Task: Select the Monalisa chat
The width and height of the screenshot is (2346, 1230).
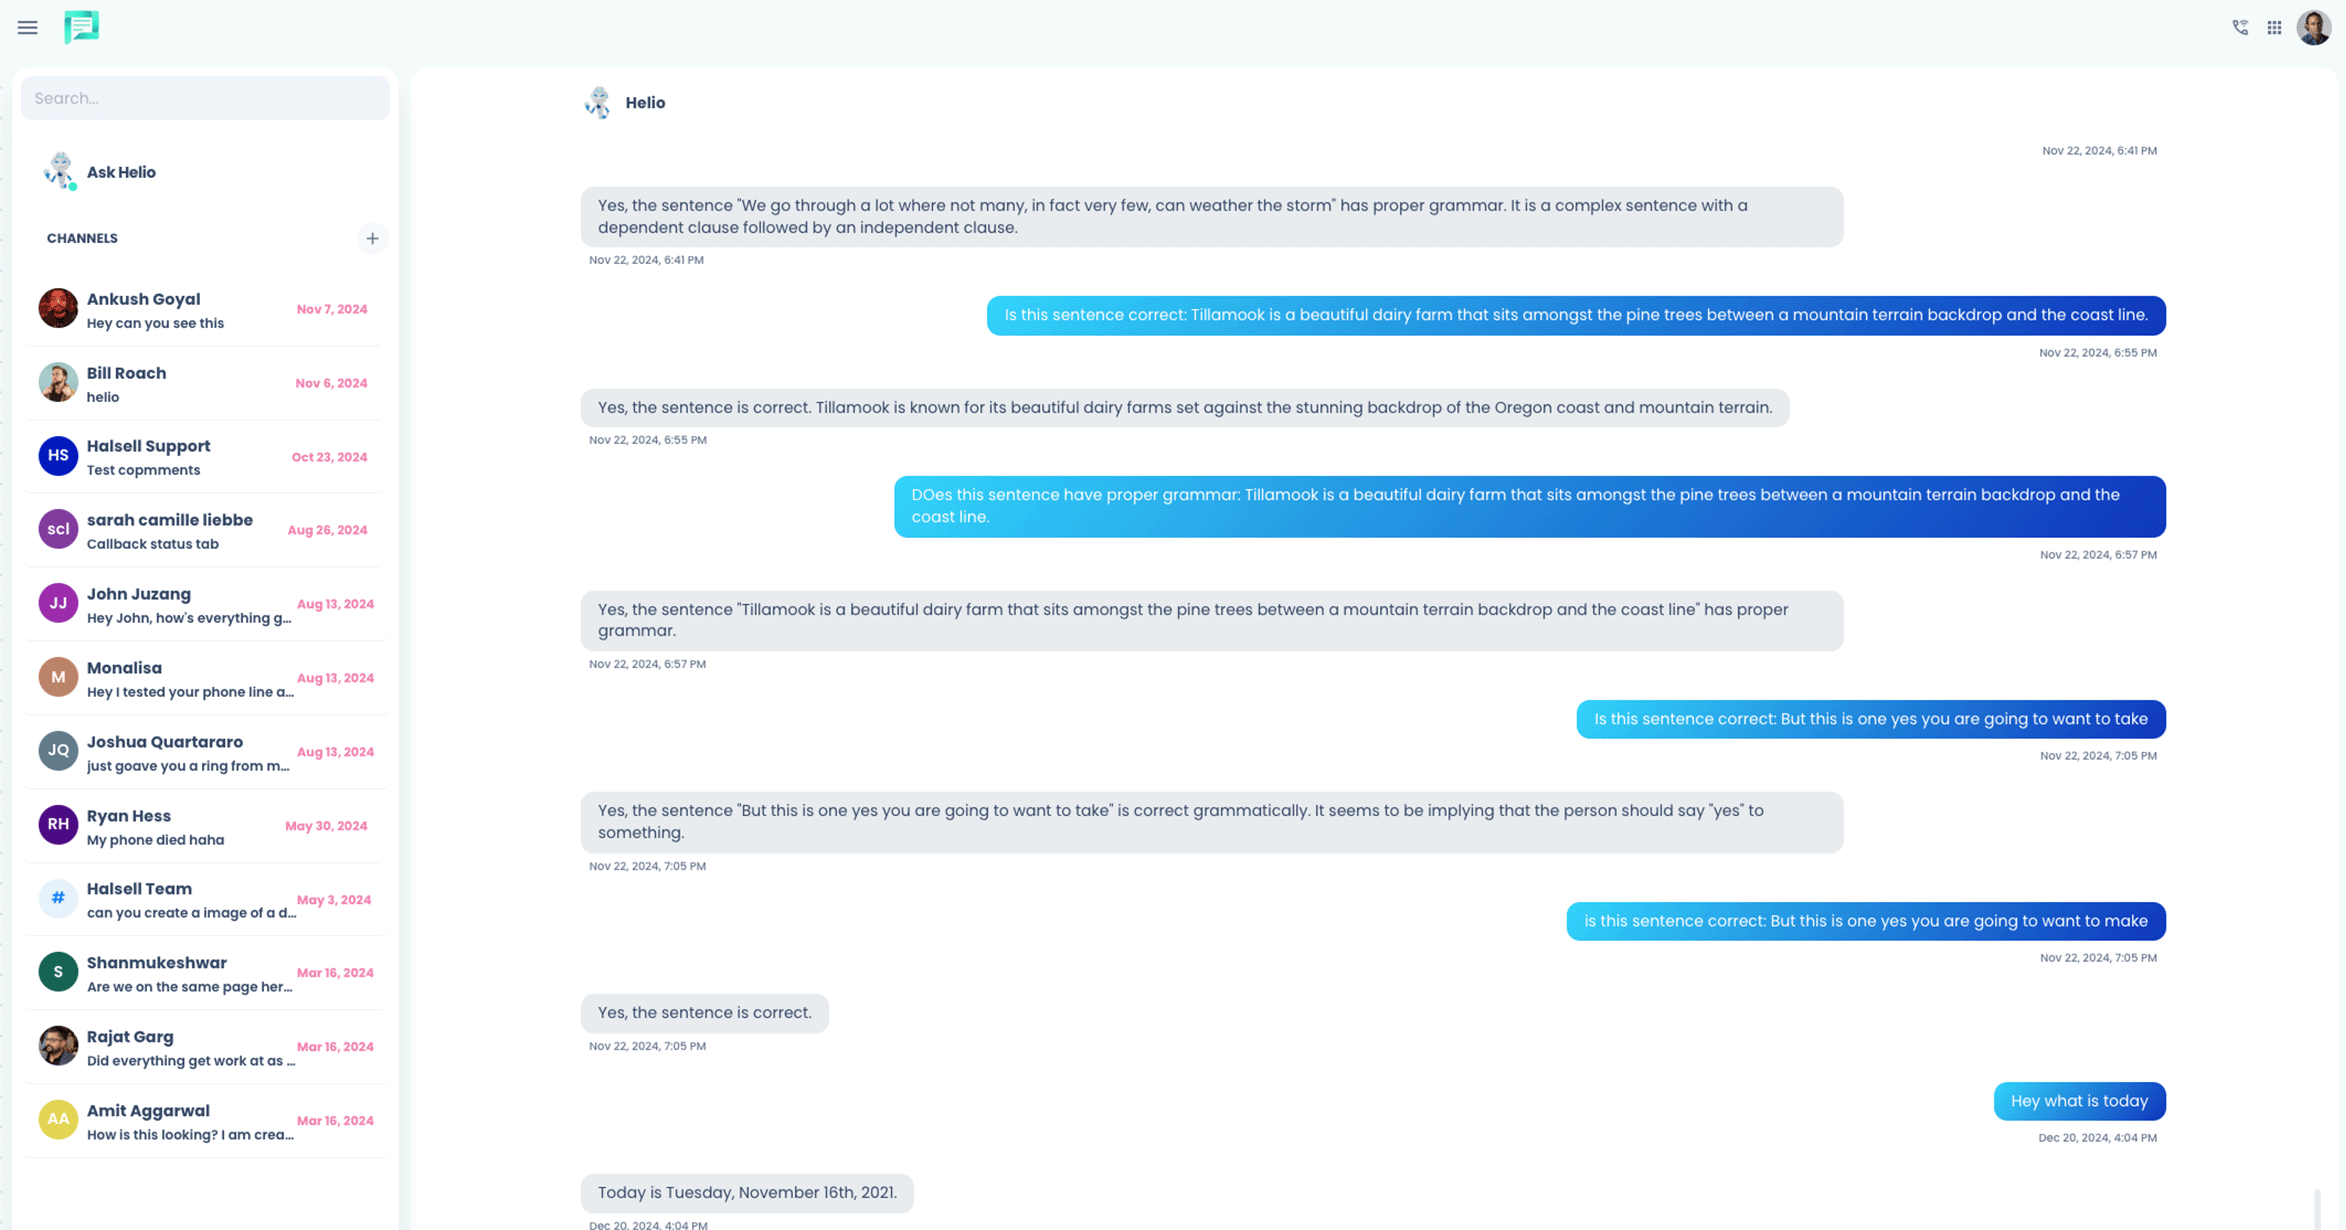Action: tap(205, 679)
